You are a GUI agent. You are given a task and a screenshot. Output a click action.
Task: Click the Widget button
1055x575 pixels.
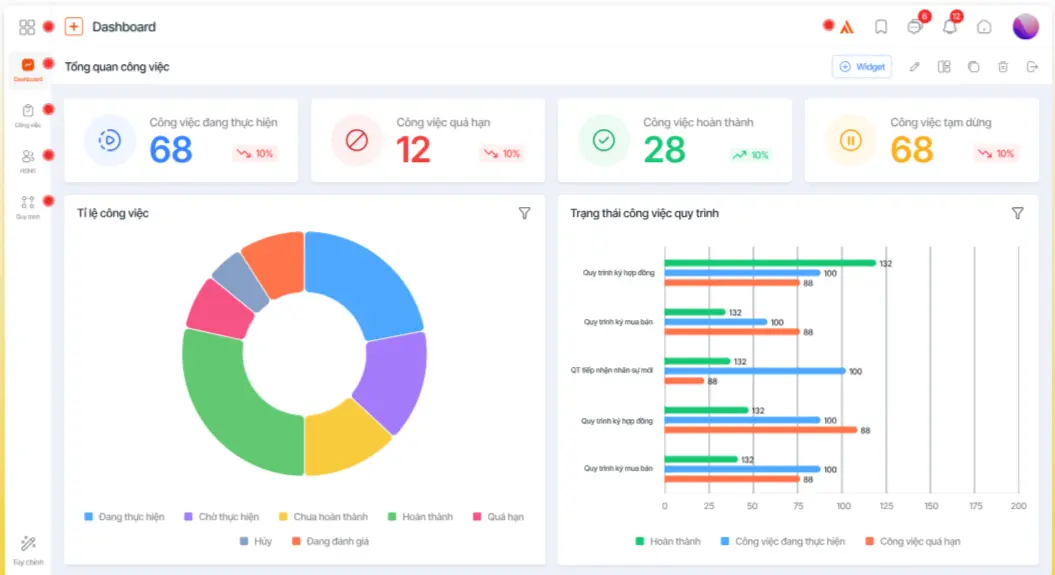click(x=862, y=67)
